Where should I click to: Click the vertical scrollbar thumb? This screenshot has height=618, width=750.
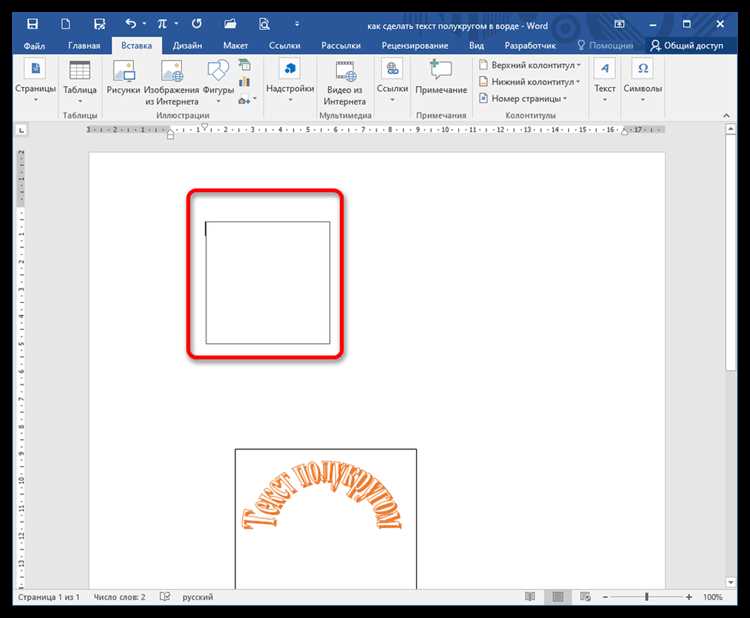(730, 253)
